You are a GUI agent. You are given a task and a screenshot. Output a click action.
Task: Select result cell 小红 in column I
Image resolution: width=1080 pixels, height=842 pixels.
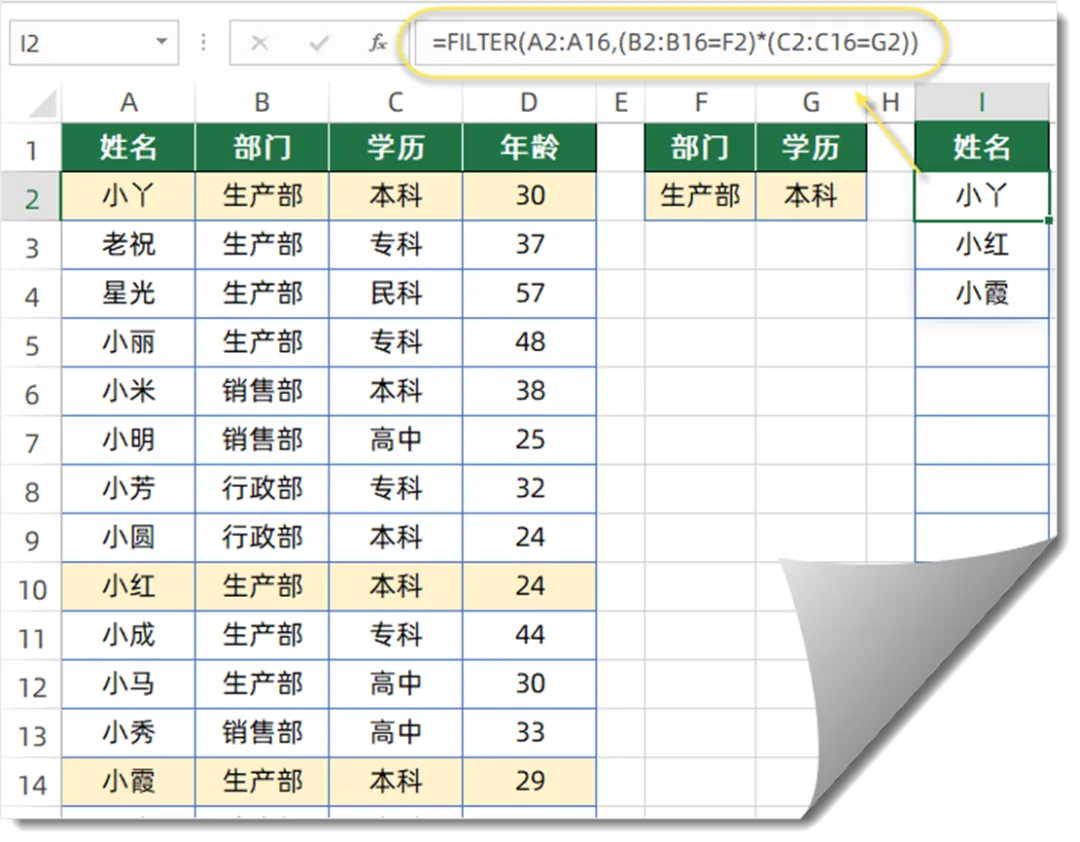pos(982,245)
